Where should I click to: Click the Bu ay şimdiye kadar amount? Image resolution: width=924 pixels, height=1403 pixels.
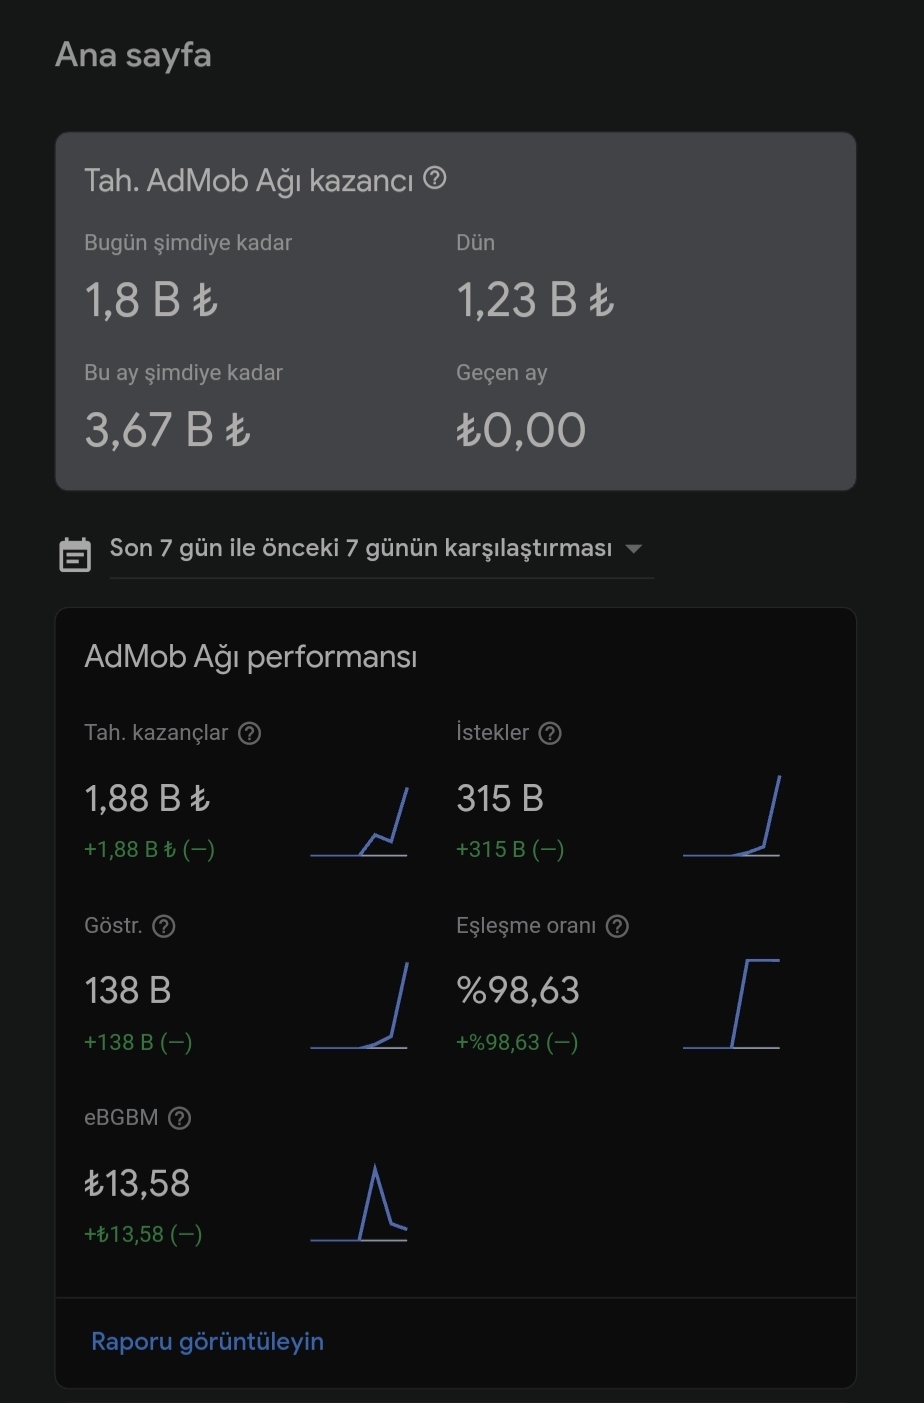click(x=167, y=429)
